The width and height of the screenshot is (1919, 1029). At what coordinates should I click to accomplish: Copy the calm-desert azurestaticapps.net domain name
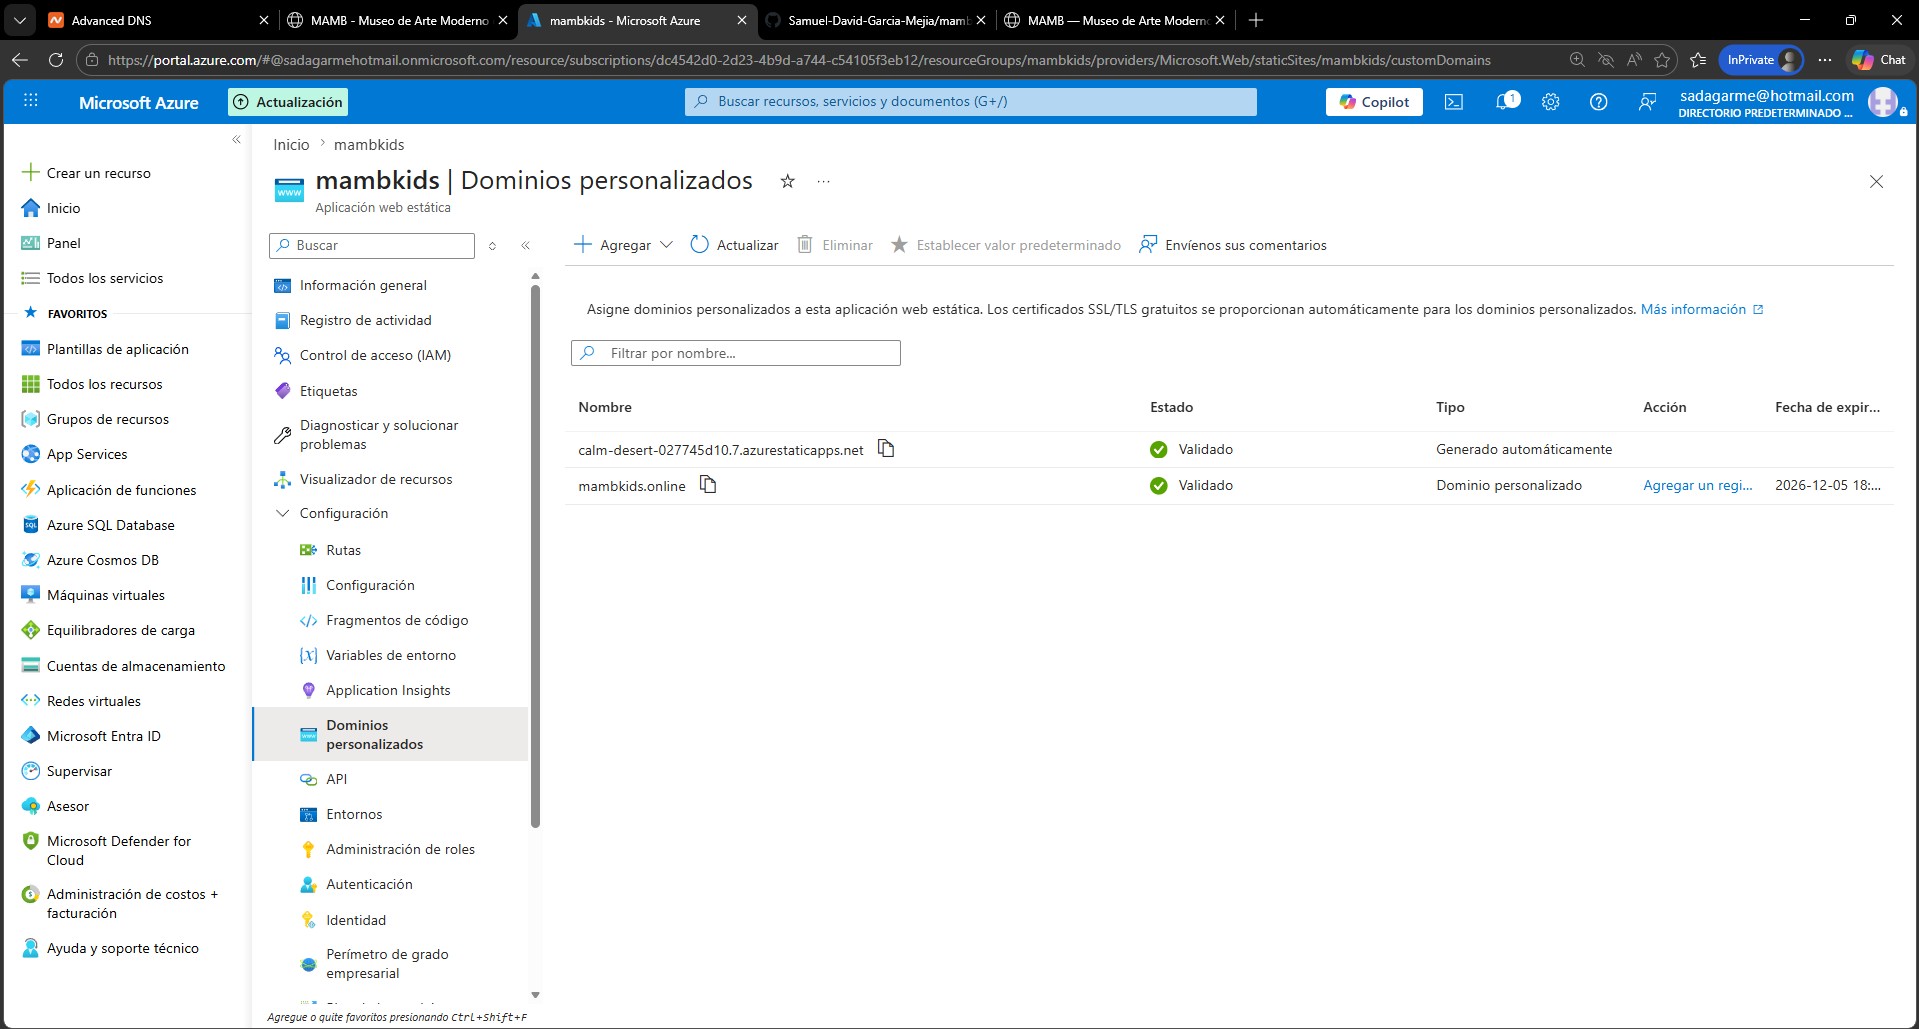886,449
